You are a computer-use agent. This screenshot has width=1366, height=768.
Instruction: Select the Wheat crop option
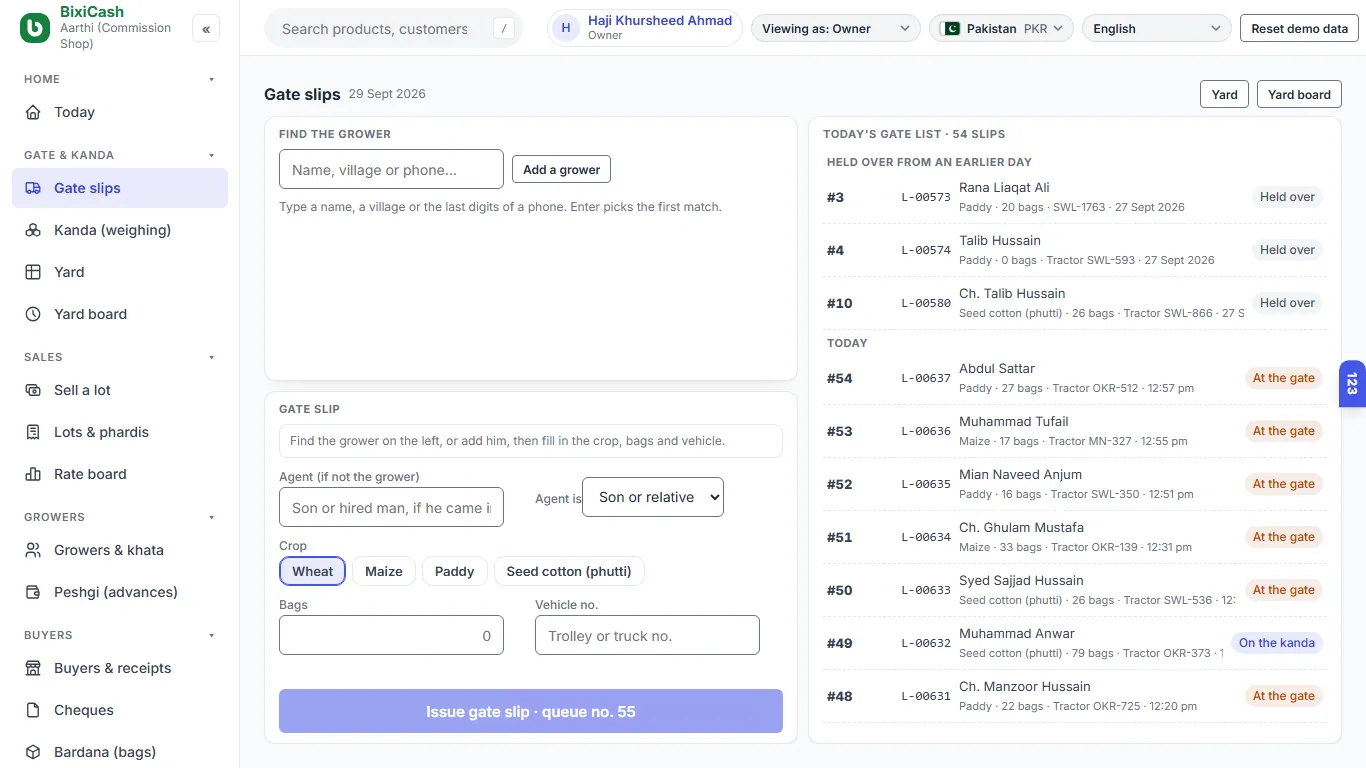pyautogui.click(x=313, y=571)
